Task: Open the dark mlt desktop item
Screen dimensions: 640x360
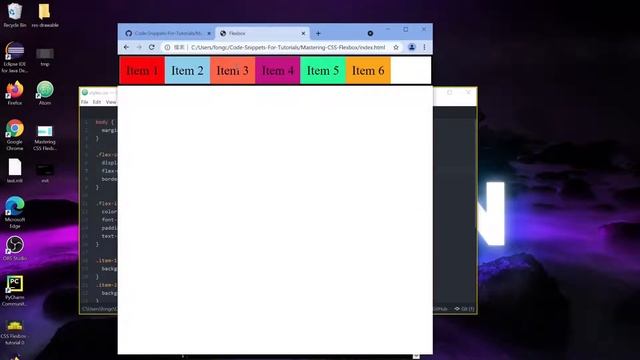Action: pyautogui.click(x=45, y=173)
